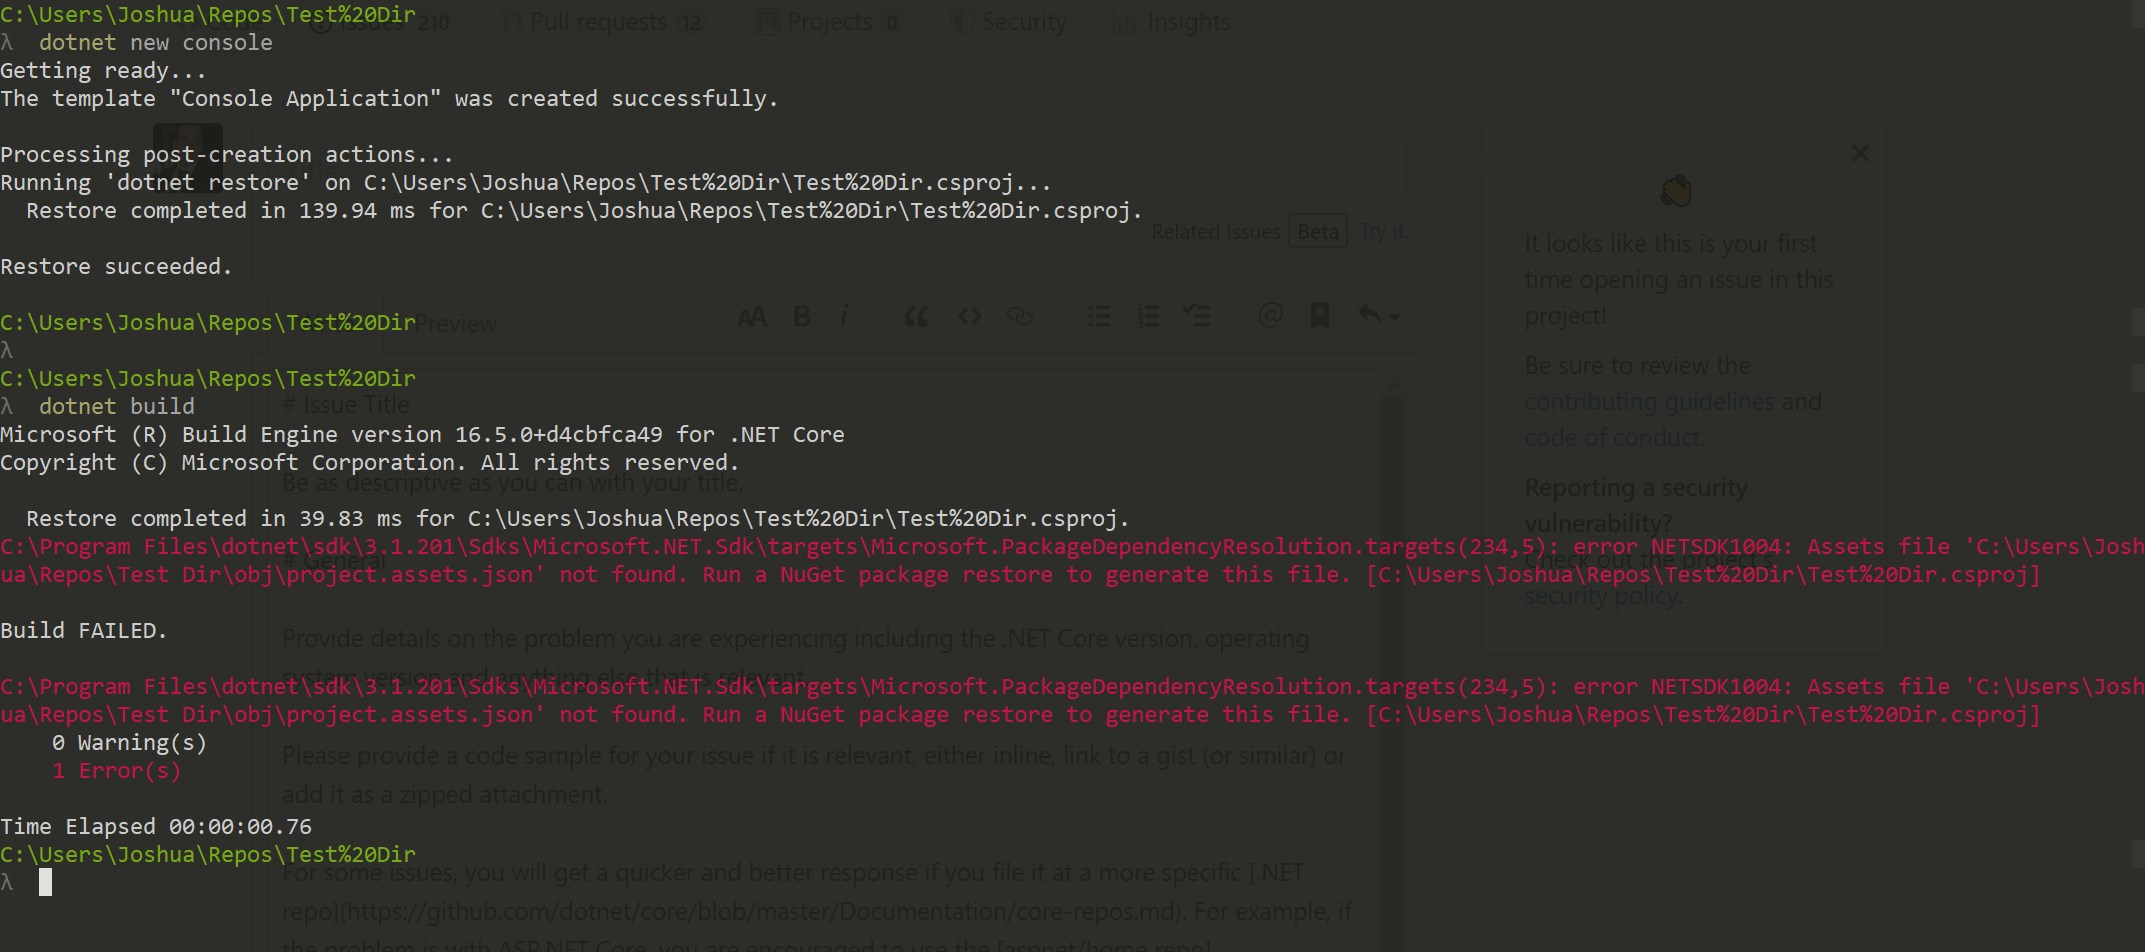Insert a numbered list

tap(1148, 315)
